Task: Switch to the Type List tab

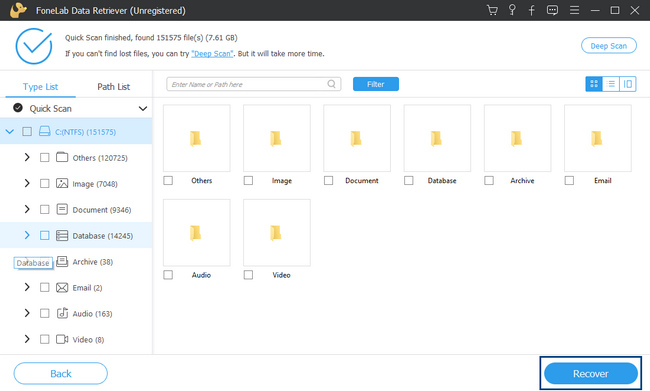Action: click(x=40, y=87)
